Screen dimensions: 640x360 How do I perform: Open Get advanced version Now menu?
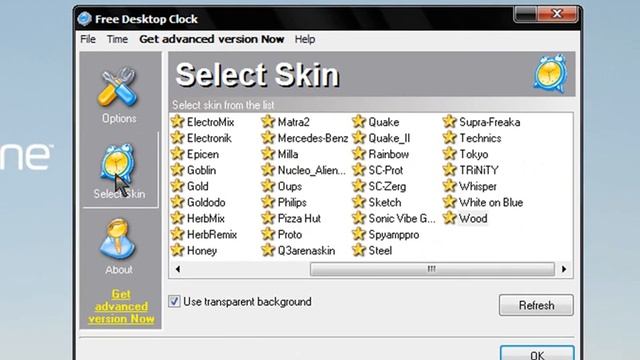click(211, 39)
